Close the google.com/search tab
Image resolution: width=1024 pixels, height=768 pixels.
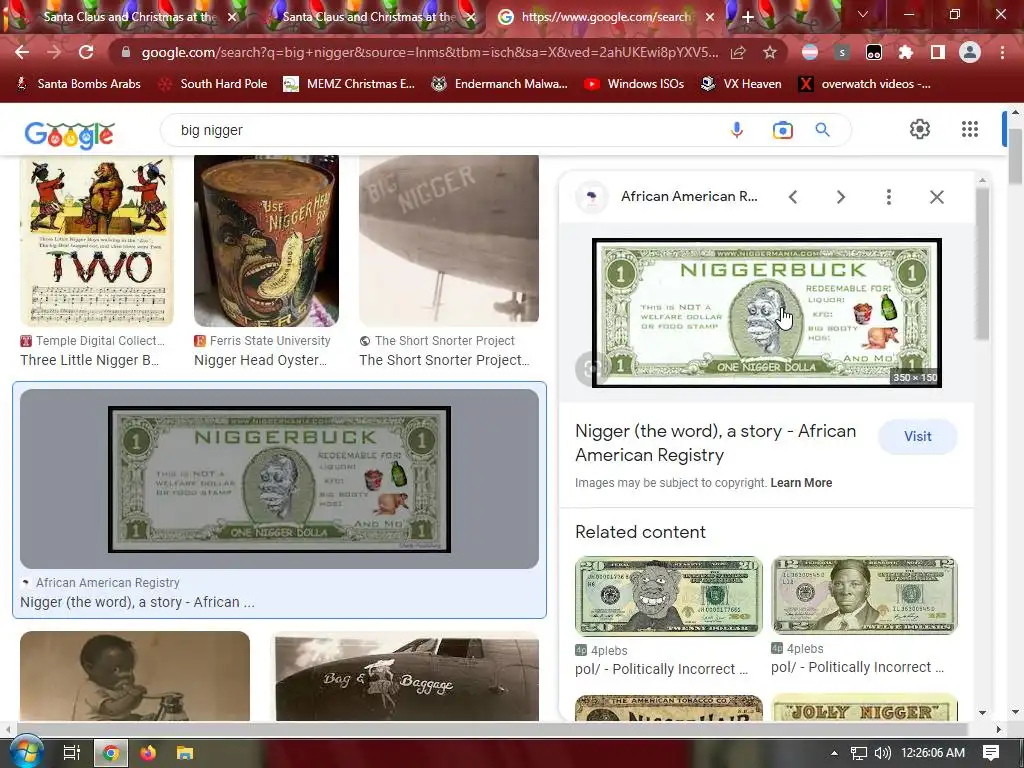pyautogui.click(x=710, y=17)
